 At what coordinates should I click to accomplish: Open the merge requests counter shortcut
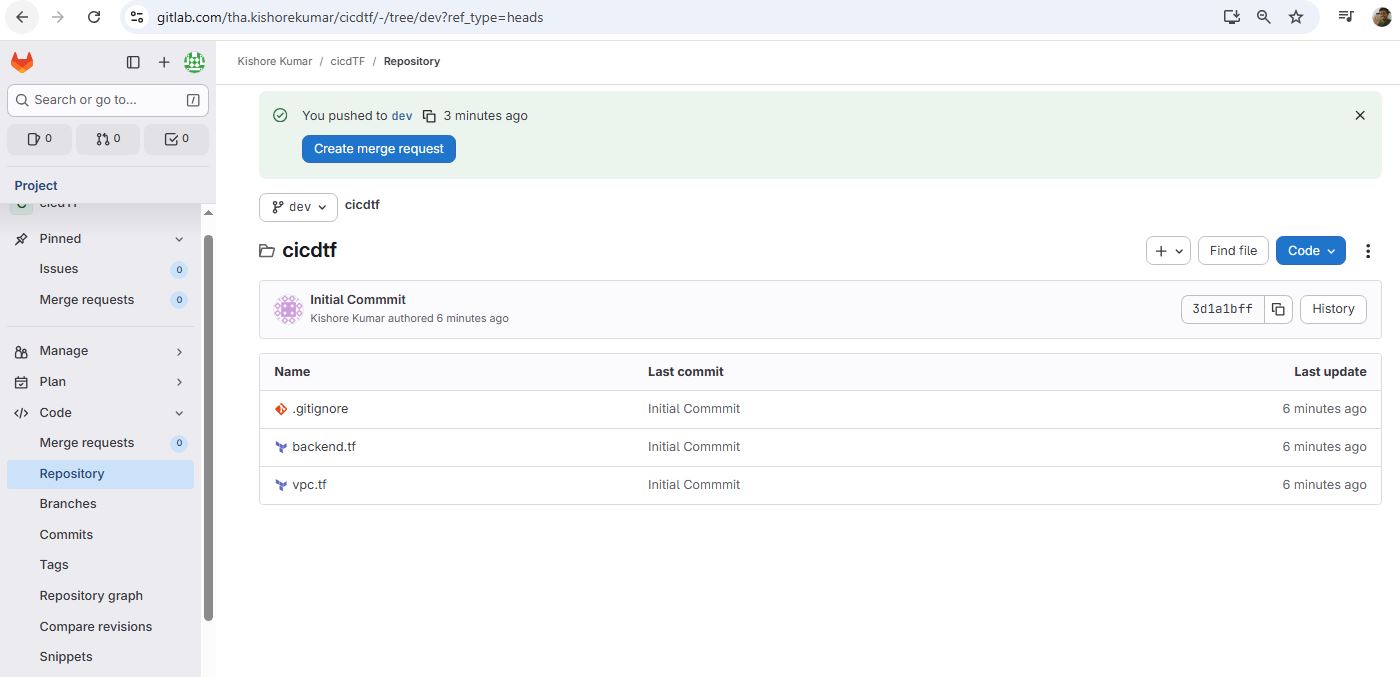[x=108, y=139]
